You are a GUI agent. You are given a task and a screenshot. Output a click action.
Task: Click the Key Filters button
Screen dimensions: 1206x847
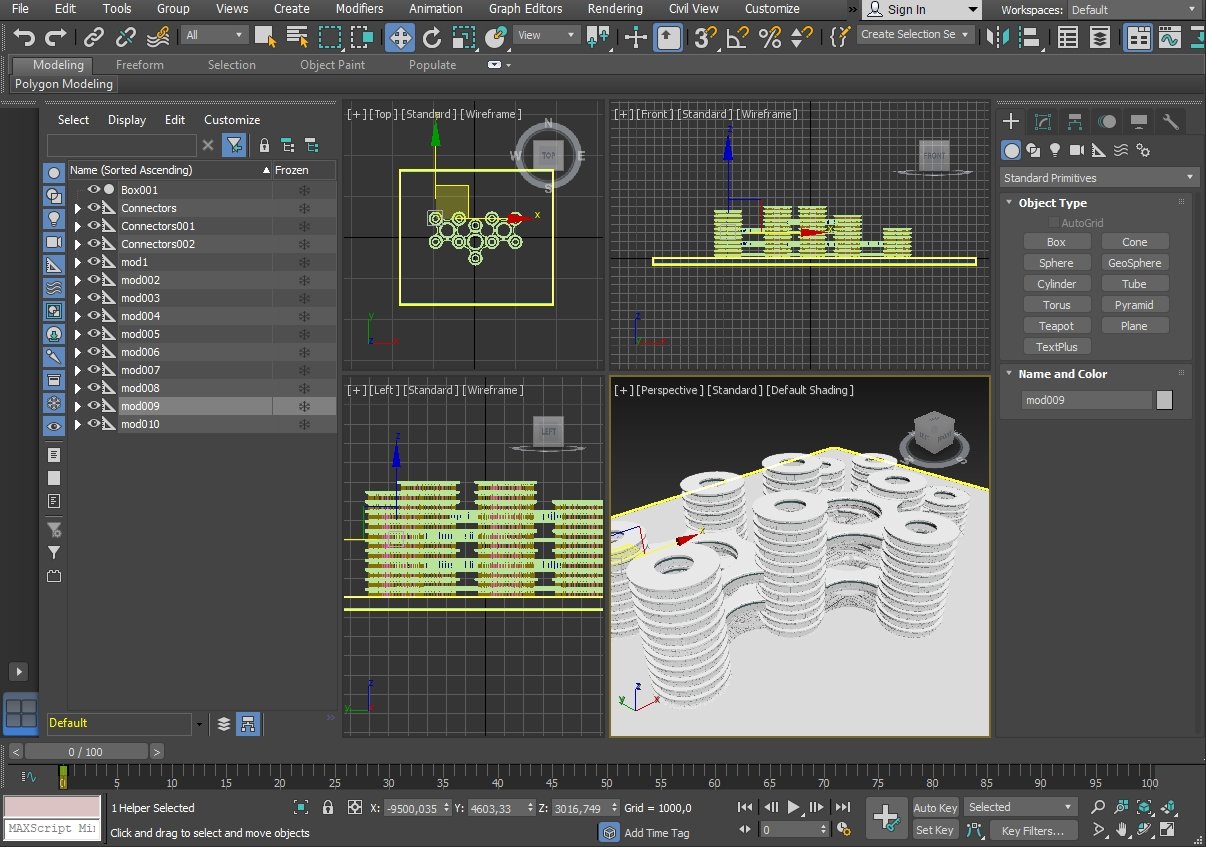pos(1033,830)
